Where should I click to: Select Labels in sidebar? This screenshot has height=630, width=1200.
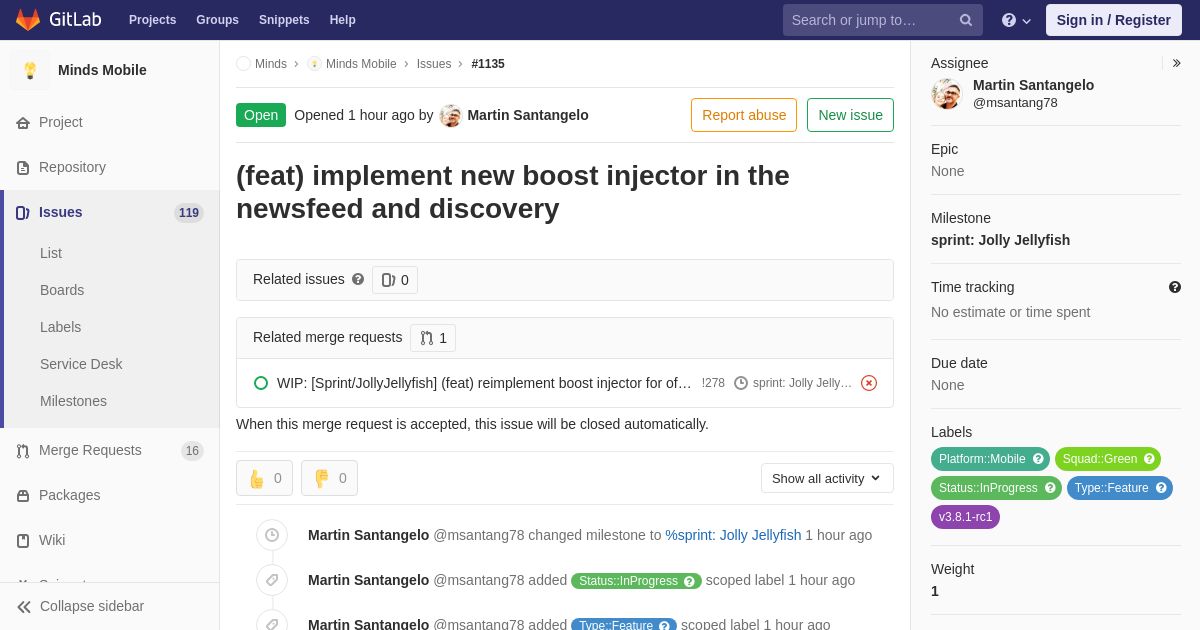[x=60, y=327]
